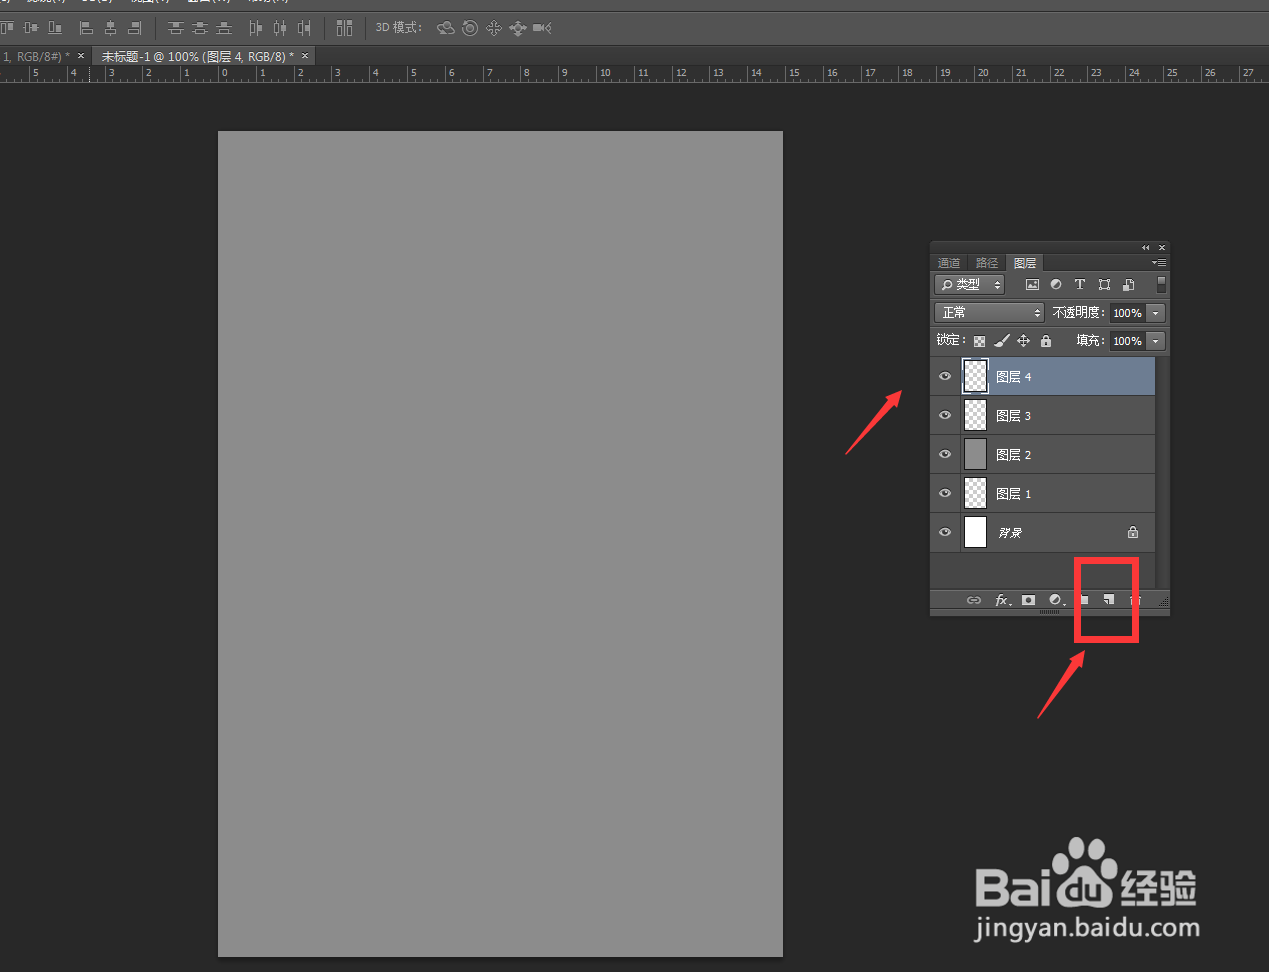
Task: Toggle the adjustment layers filter
Action: click(1056, 285)
